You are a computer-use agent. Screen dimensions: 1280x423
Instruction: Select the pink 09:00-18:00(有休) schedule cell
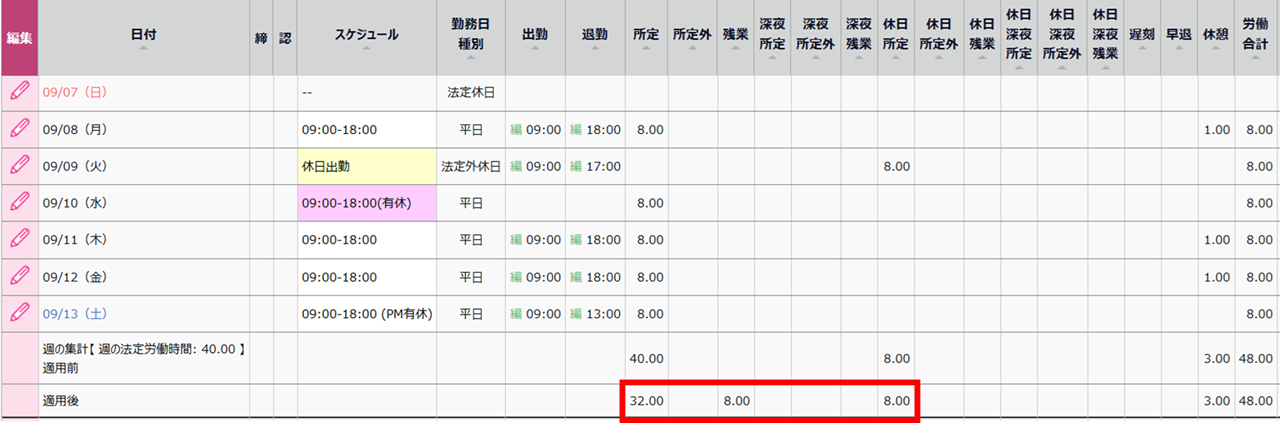click(x=366, y=203)
